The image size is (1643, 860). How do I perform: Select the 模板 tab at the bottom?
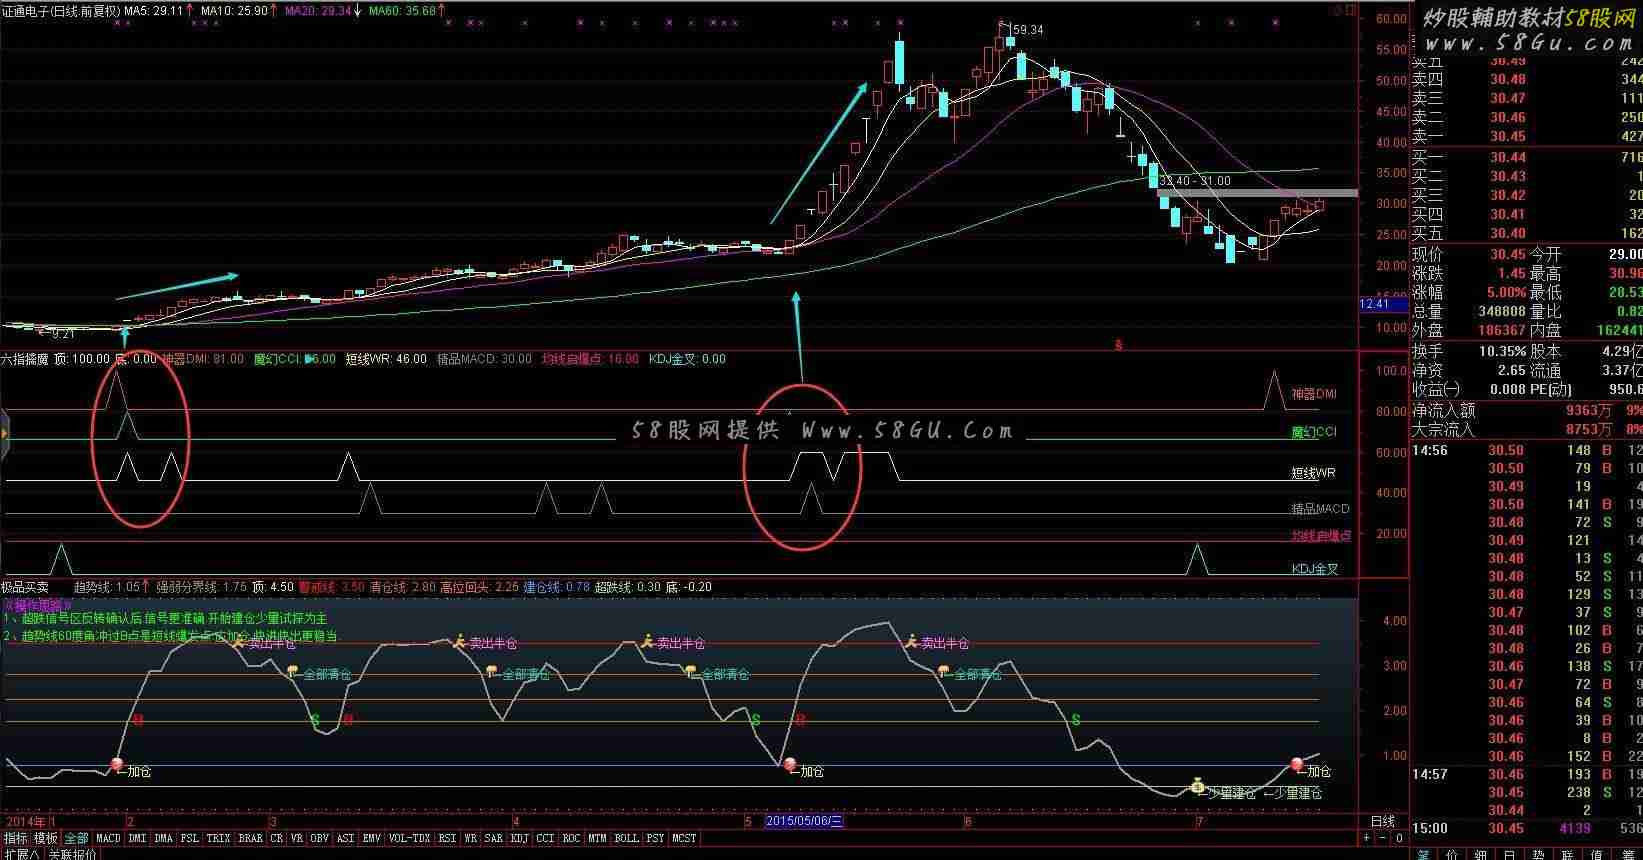pos(45,838)
